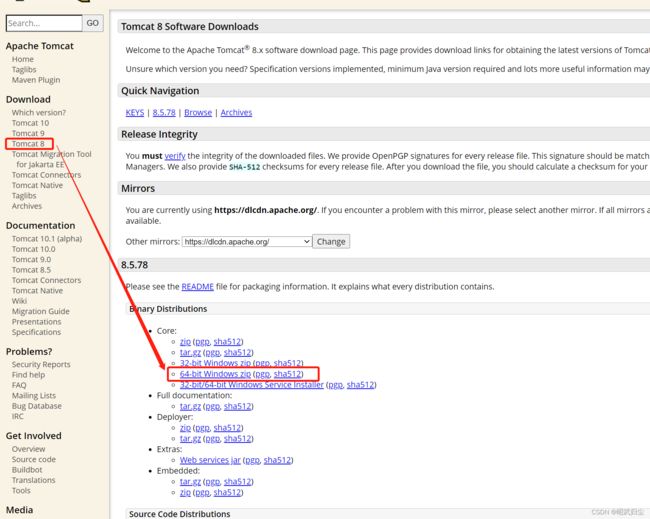
Task: Download 64-bit Windows zip
Action: tap(215, 374)
